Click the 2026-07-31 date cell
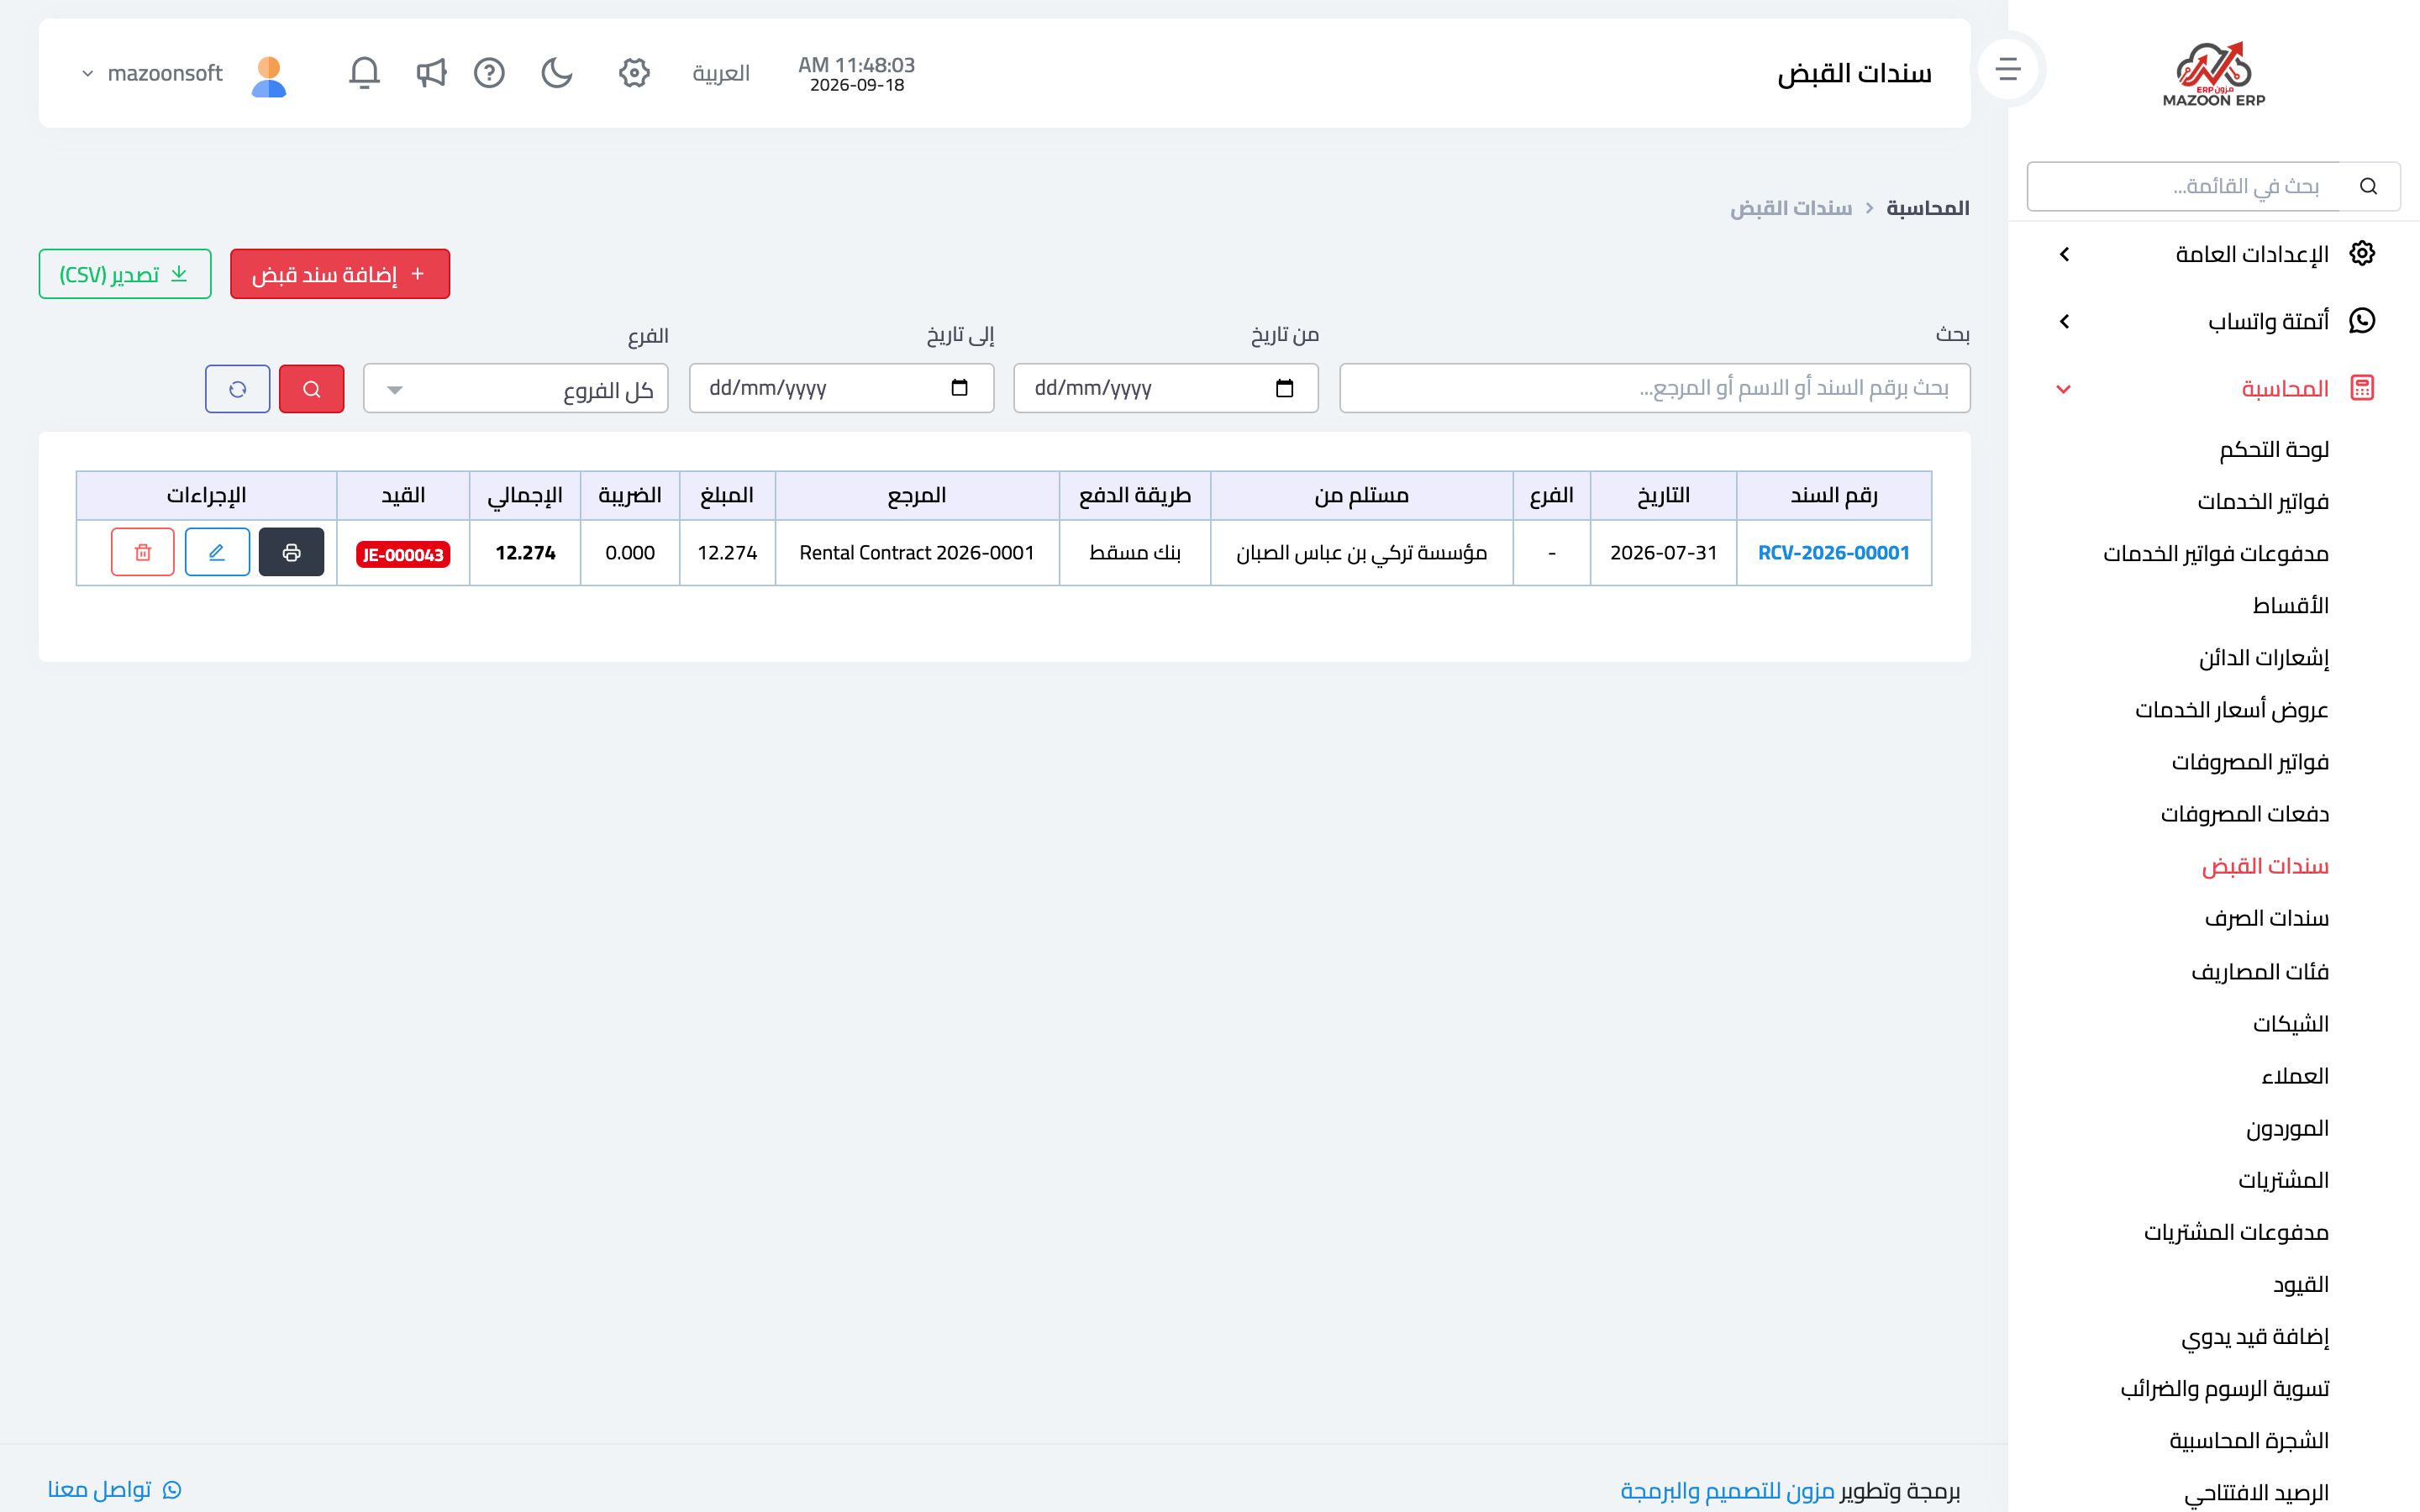2420x1512 pixels. (1663, 552)
